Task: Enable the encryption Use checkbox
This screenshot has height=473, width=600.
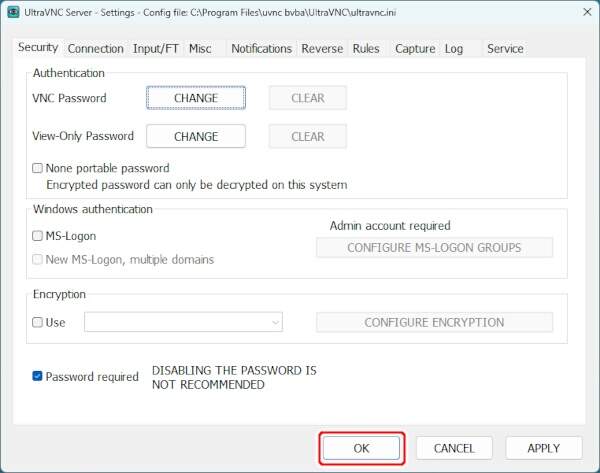Action: [x=38, y=323]
